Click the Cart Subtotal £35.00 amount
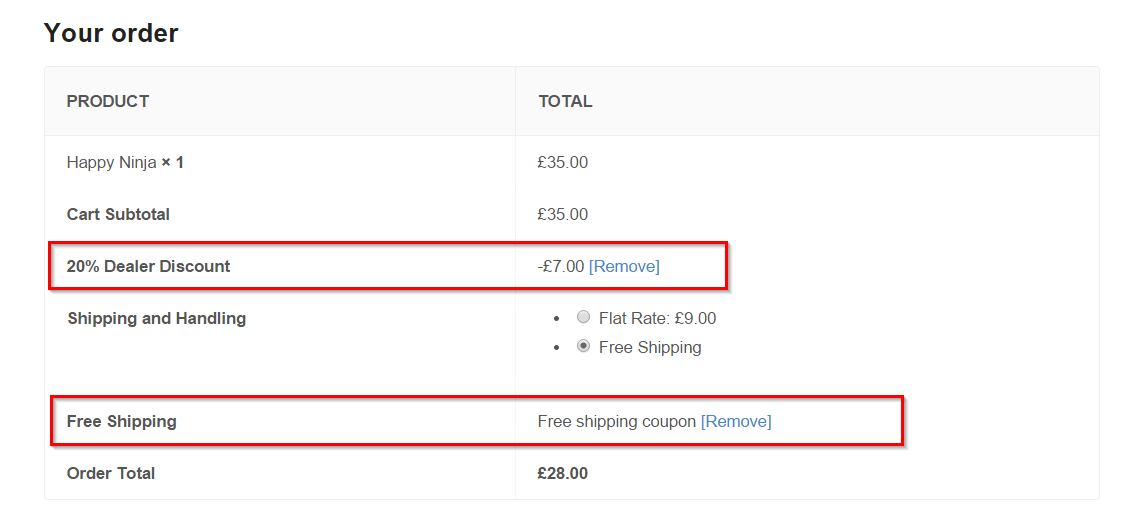The image size is (1132, 524). 562,214
